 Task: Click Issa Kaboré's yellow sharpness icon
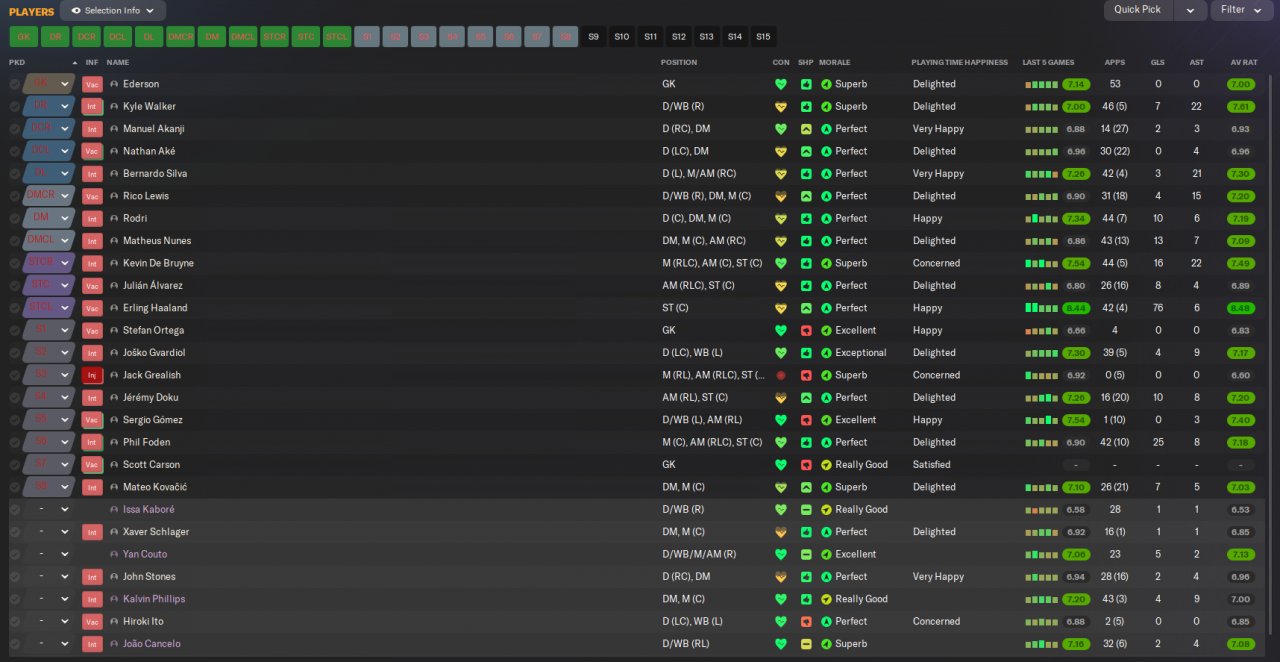[806, 510]
